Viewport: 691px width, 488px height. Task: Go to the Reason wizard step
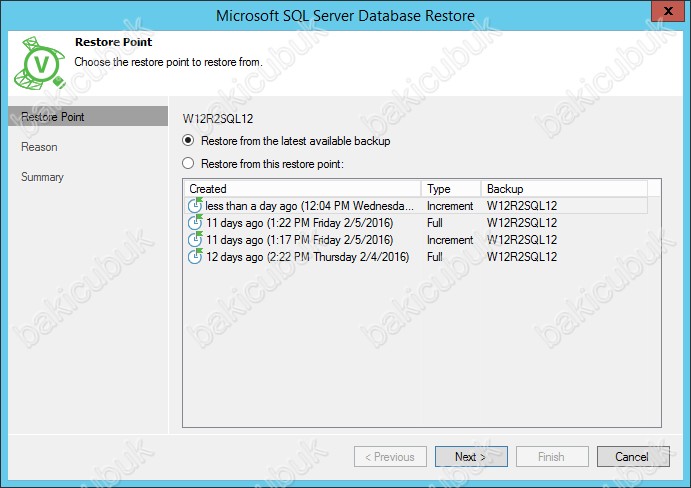39,147
